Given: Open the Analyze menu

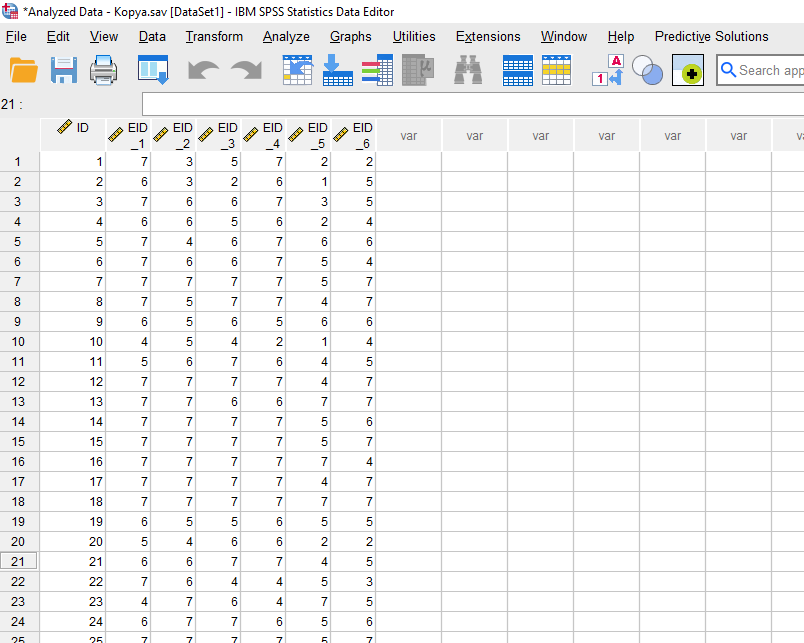Looking at the screenshot, I should [x=286, y=36].
